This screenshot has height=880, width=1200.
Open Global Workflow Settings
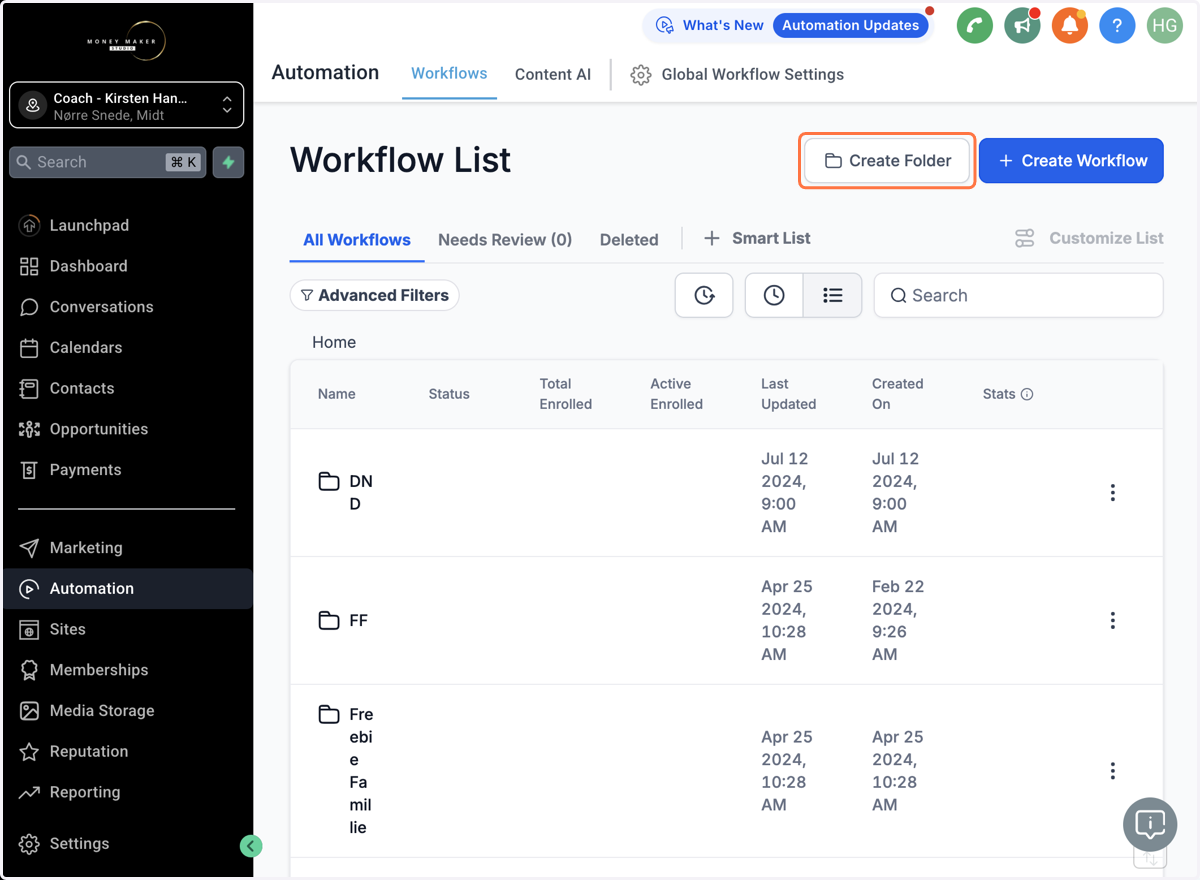pyautogui.click(x=737, y=75)
